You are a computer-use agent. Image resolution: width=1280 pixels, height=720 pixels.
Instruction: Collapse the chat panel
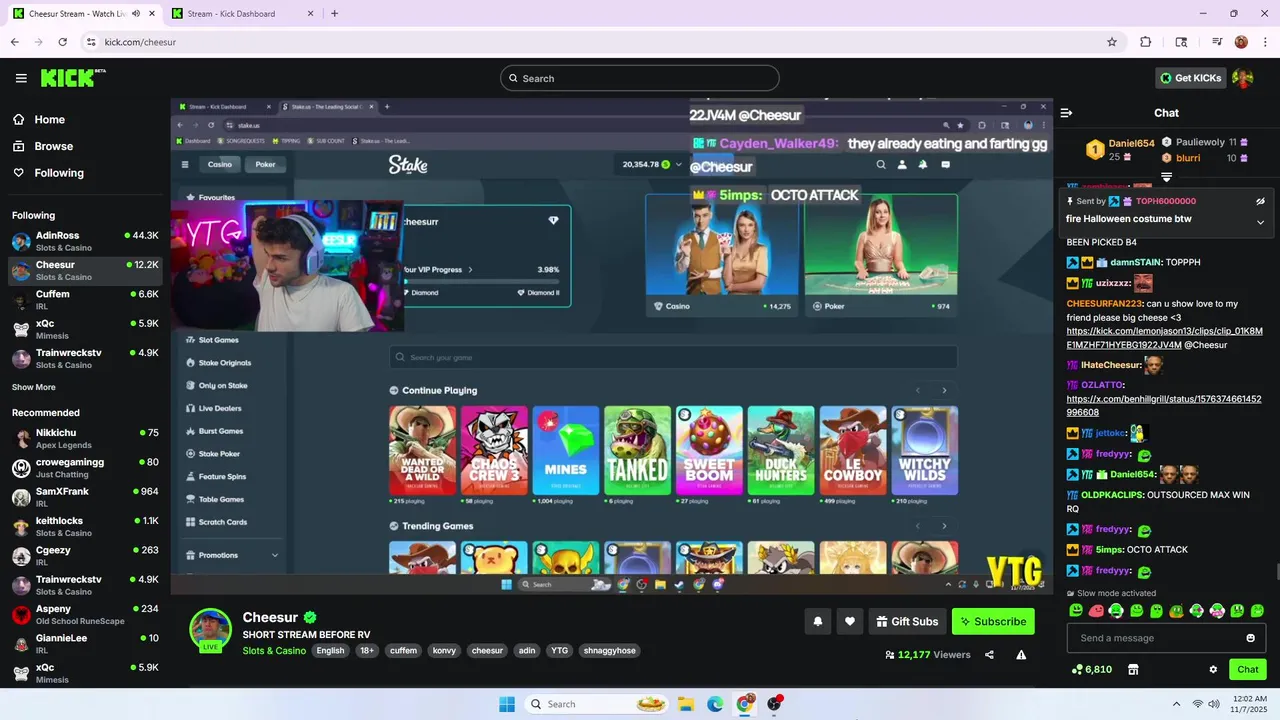(x=1066, y=113)
